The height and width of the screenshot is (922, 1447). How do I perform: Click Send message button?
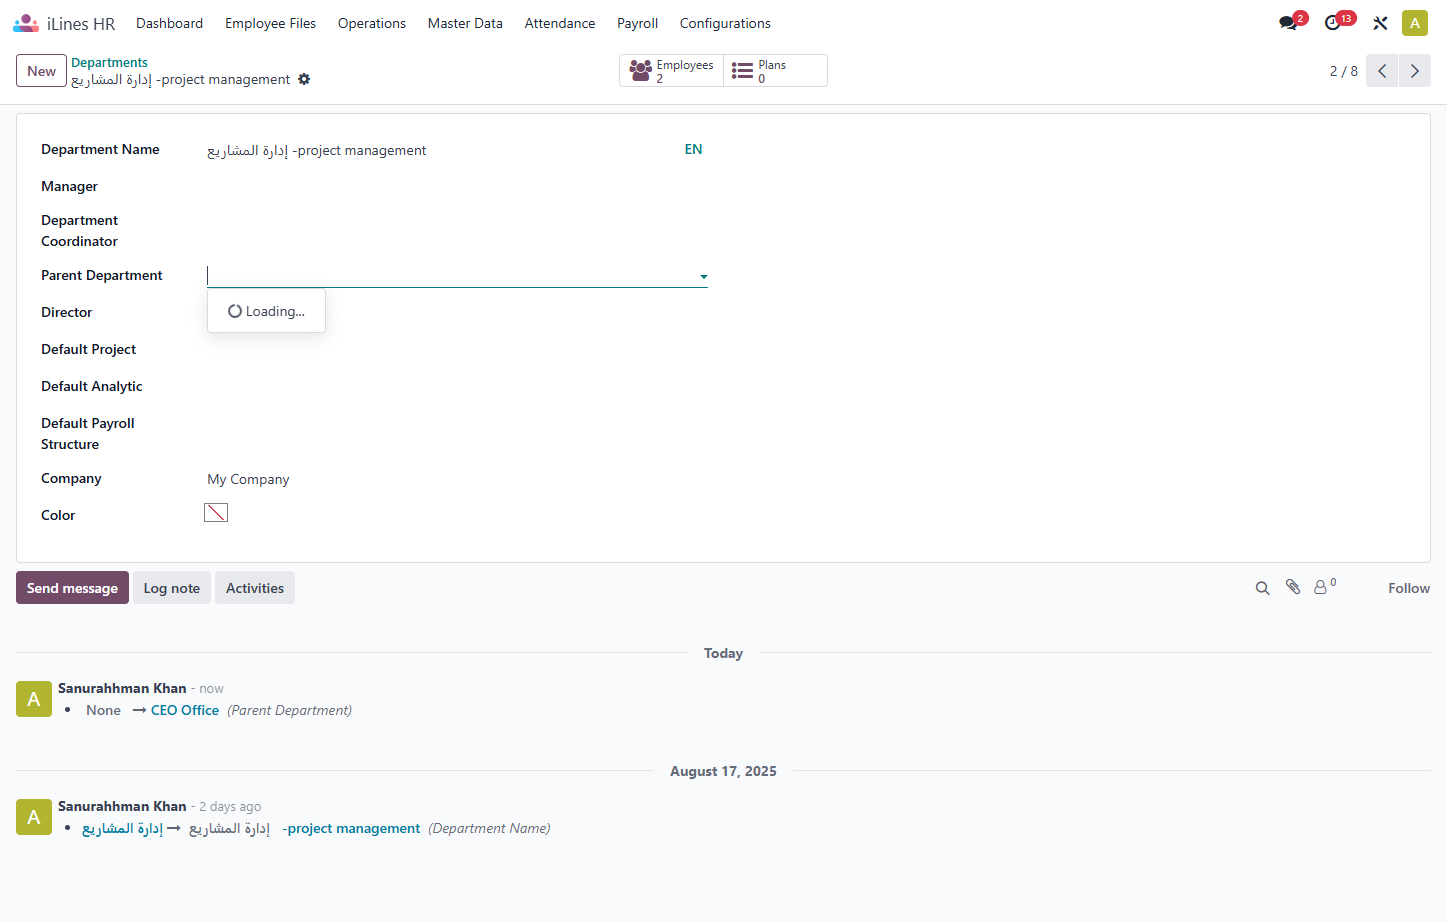point(72,588)
